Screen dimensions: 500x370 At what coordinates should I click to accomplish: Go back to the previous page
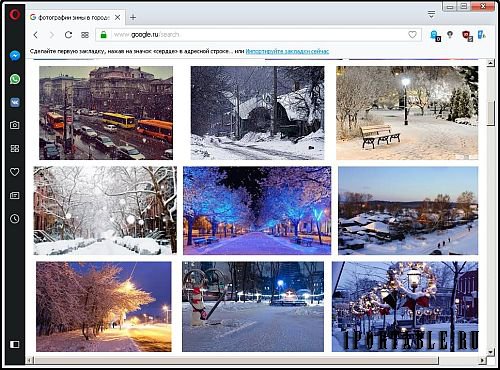click(36, 35)
